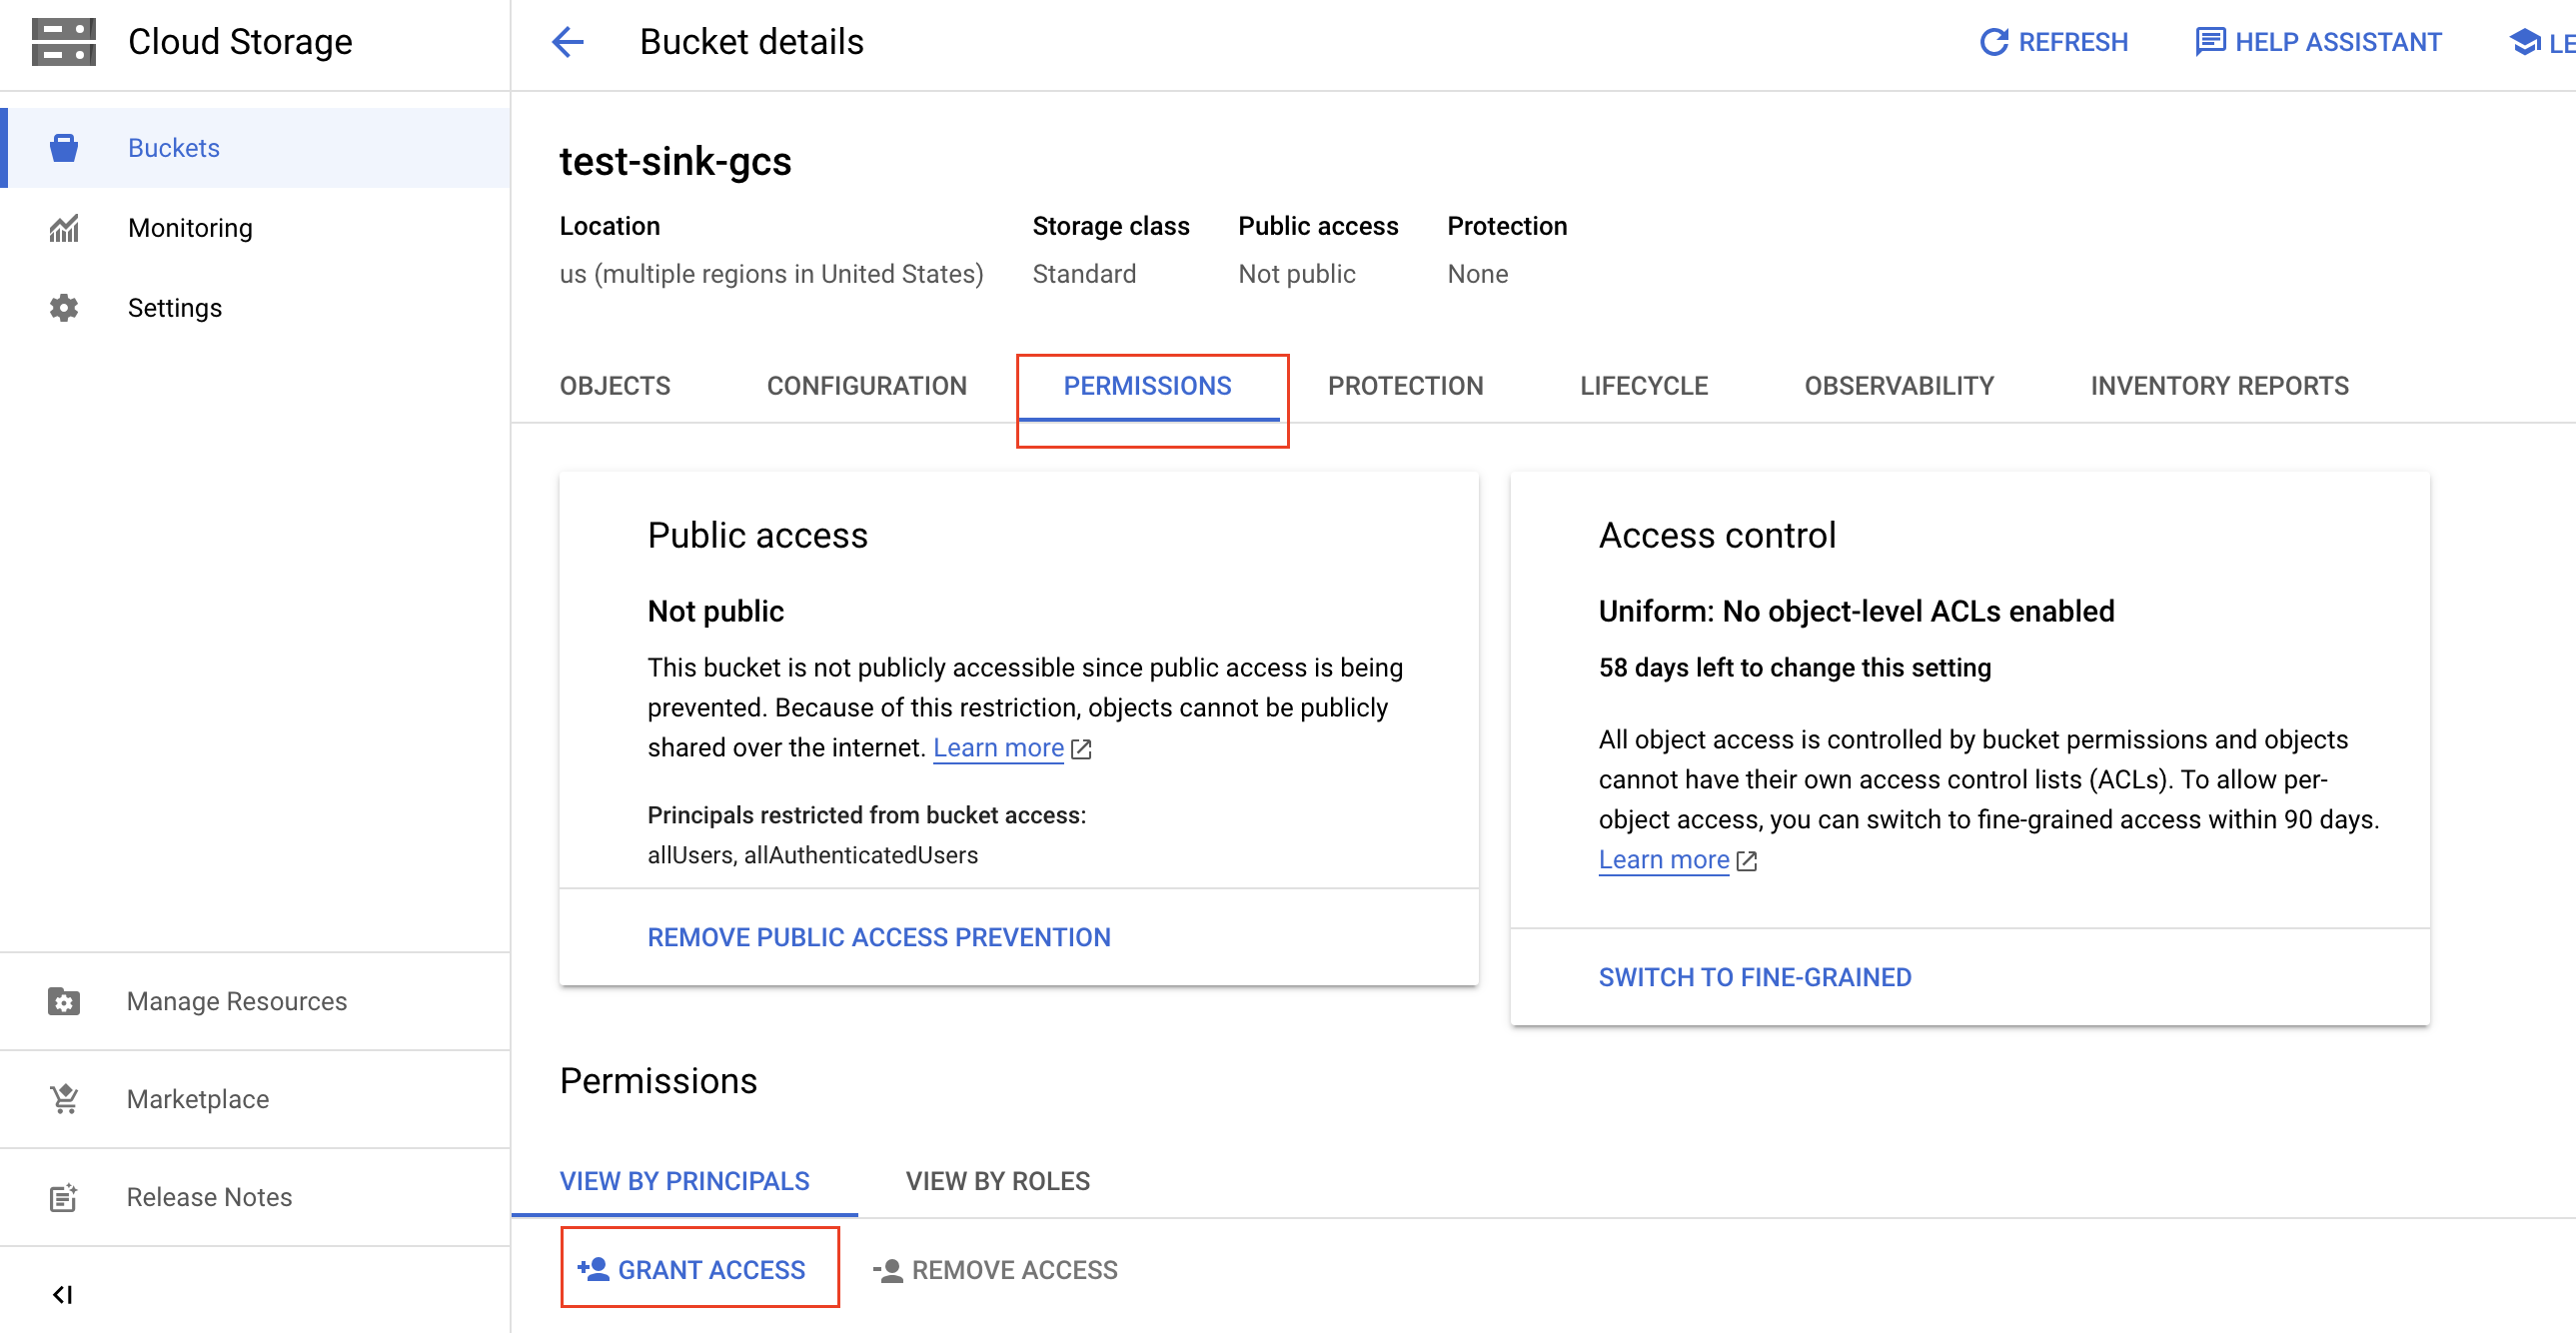The image size is (2576, 1333).
Task: Click the 'Standard' storage class value
Action: click(x=1084, y=274)
